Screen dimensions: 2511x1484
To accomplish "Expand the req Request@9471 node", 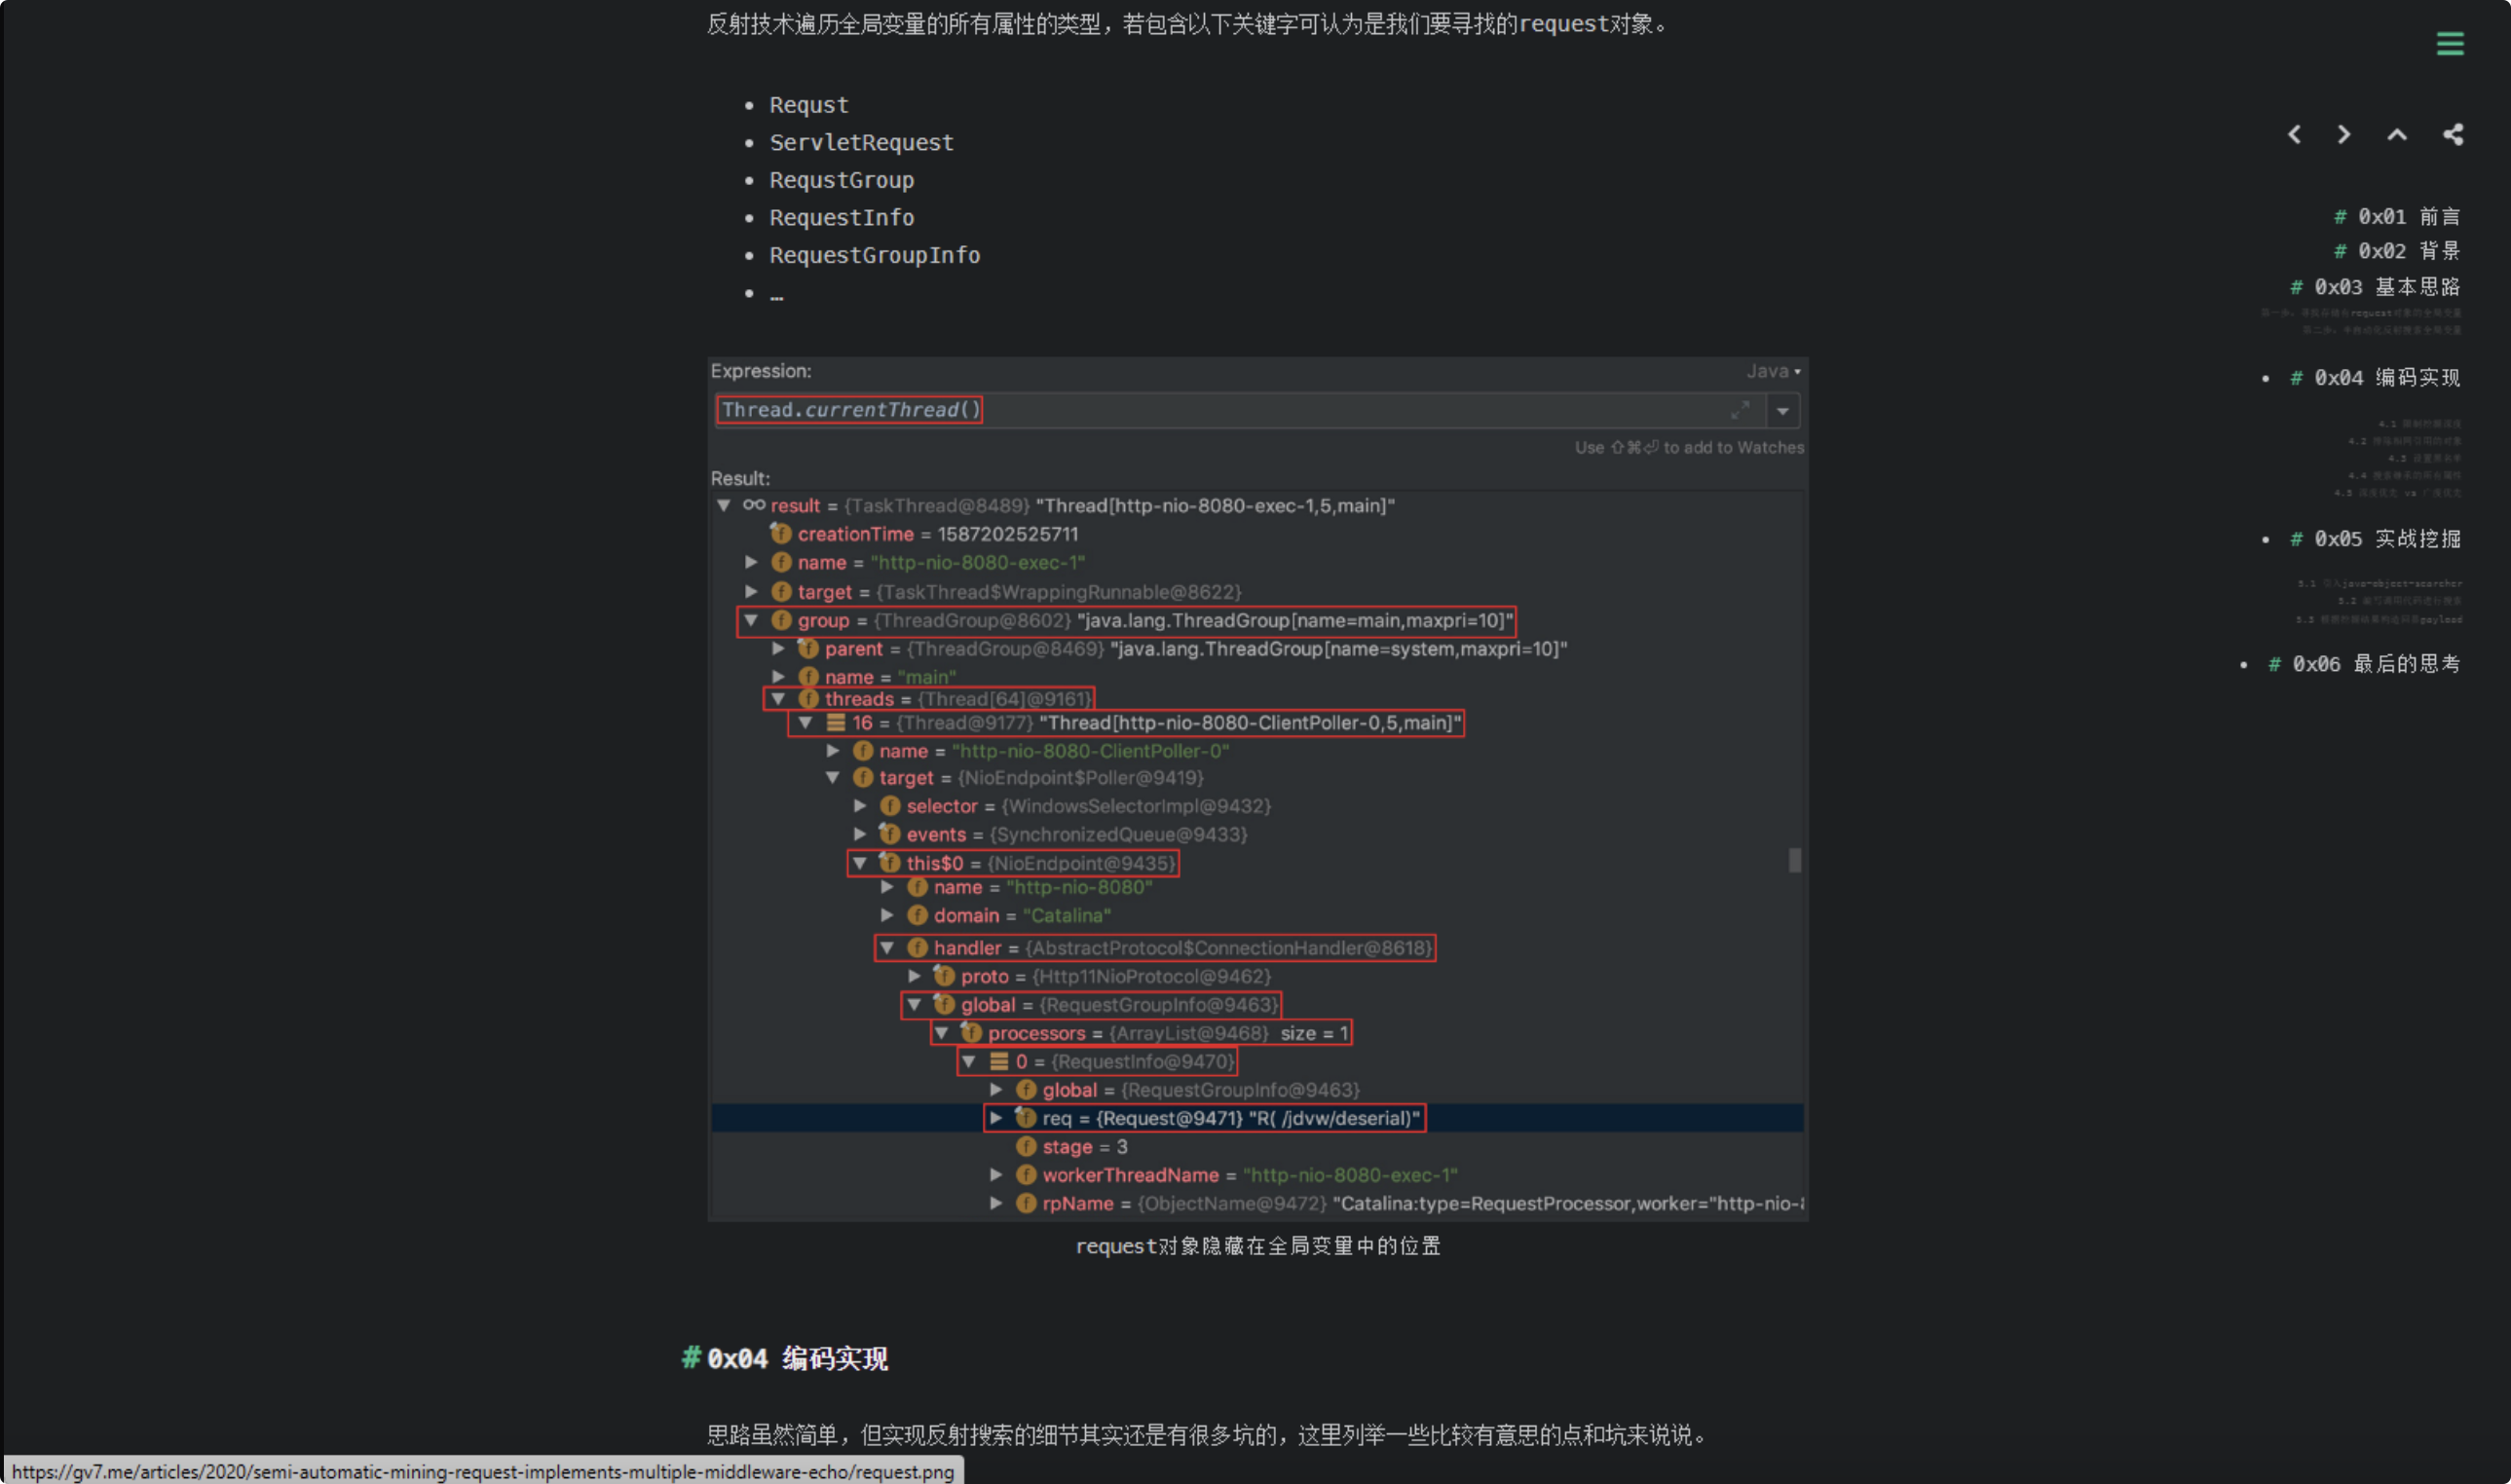I will tap(995, 1117).
